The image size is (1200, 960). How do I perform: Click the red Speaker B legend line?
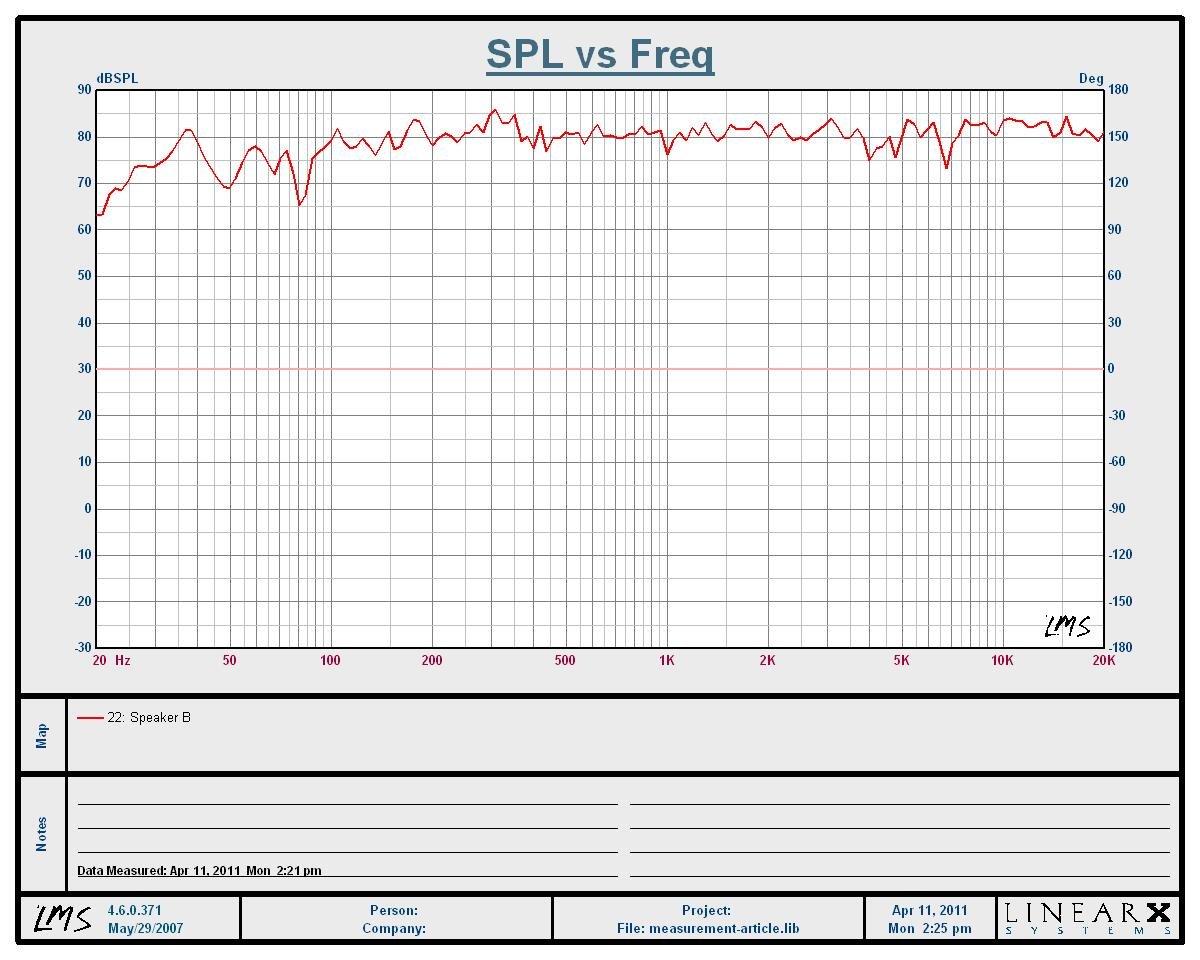90,718
